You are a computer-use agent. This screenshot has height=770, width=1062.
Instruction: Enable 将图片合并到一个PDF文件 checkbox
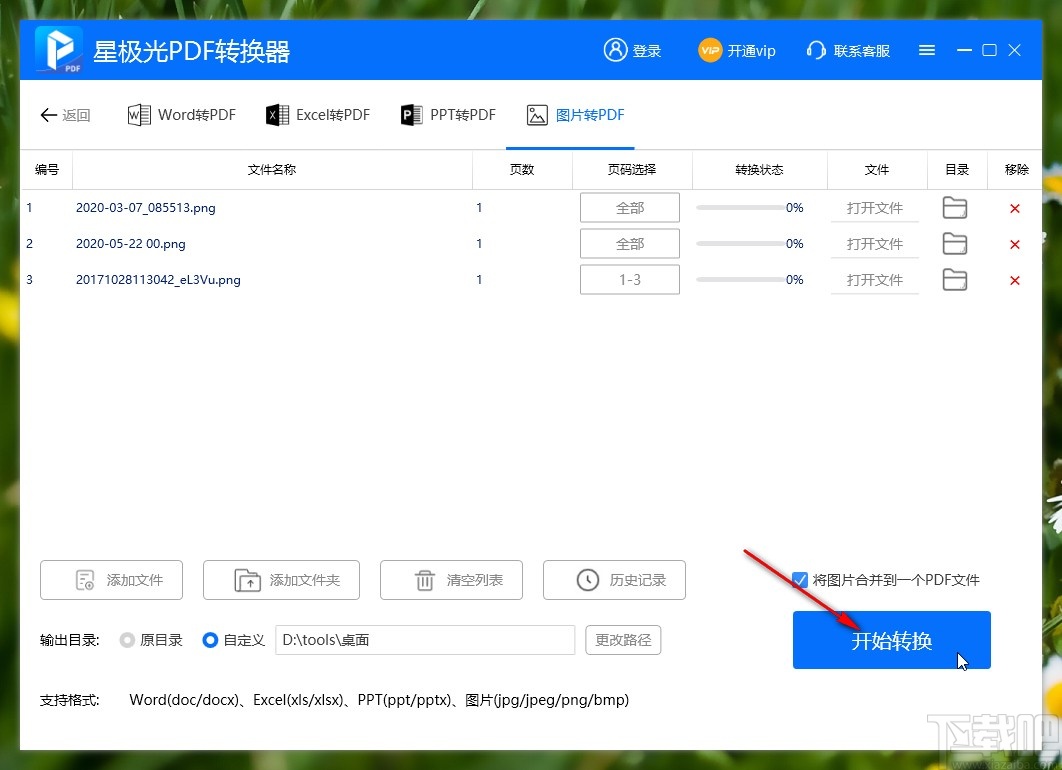coord(799,579)
